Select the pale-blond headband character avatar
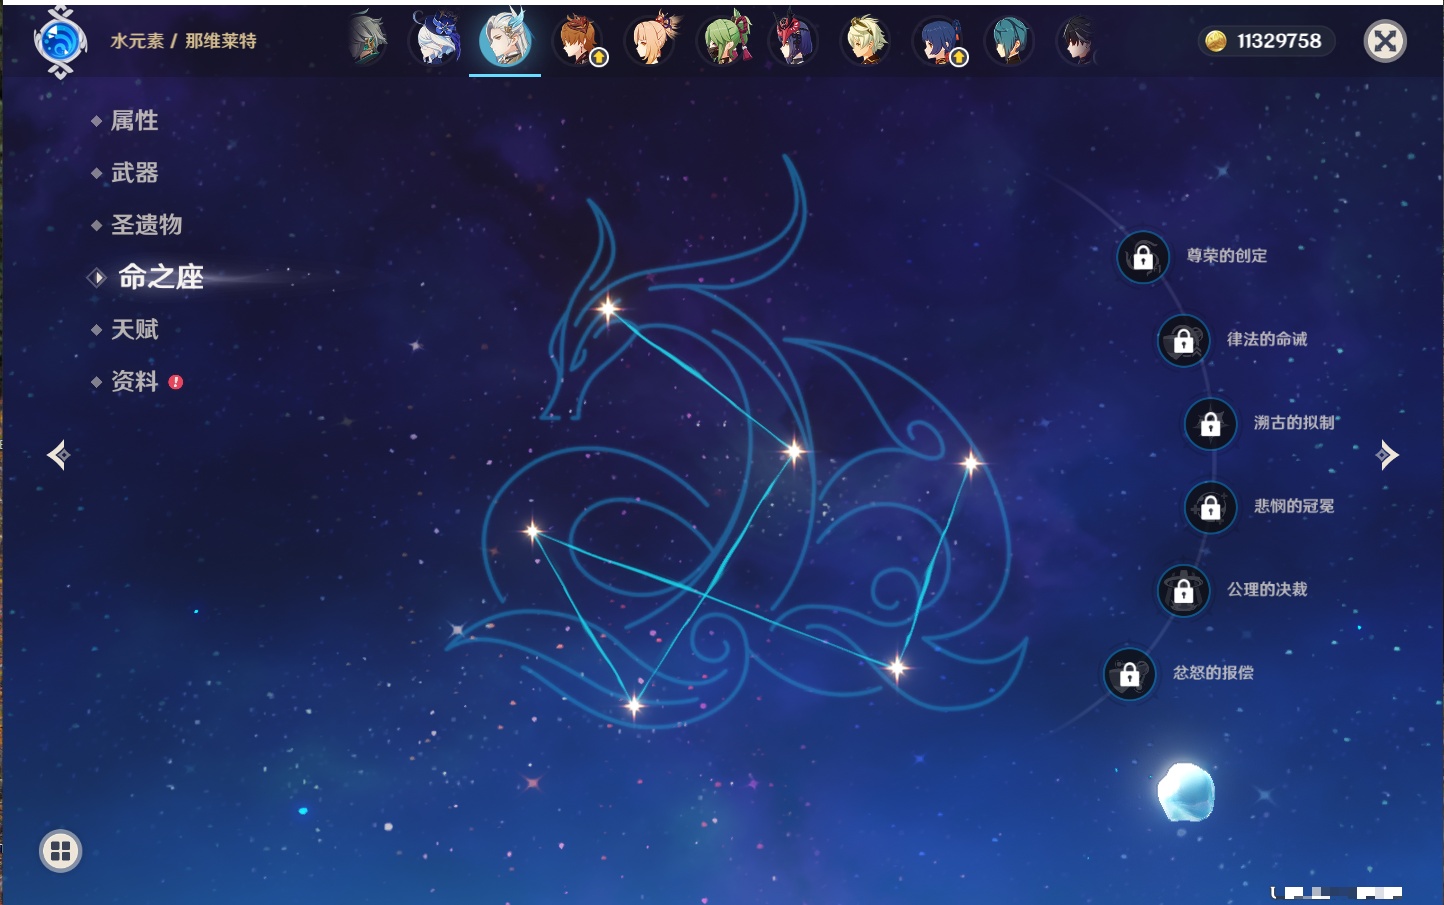 [x=865, y=40]
